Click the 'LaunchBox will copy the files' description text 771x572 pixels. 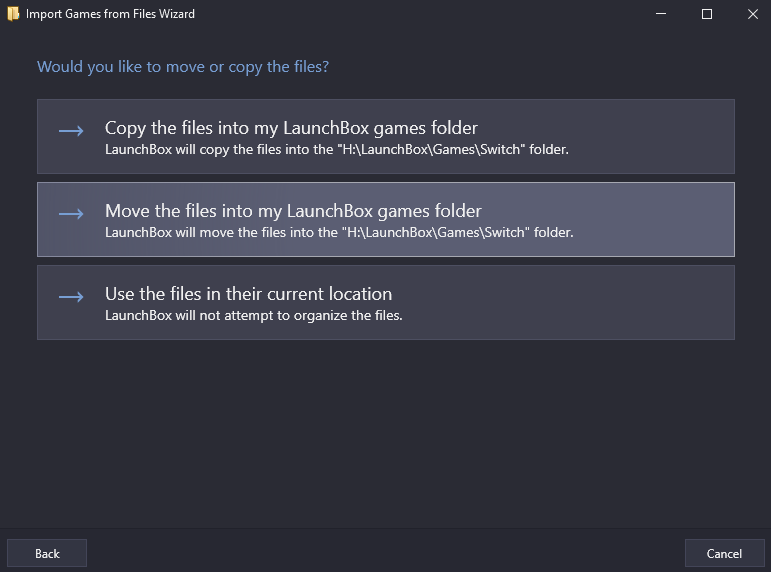point(337,150)
